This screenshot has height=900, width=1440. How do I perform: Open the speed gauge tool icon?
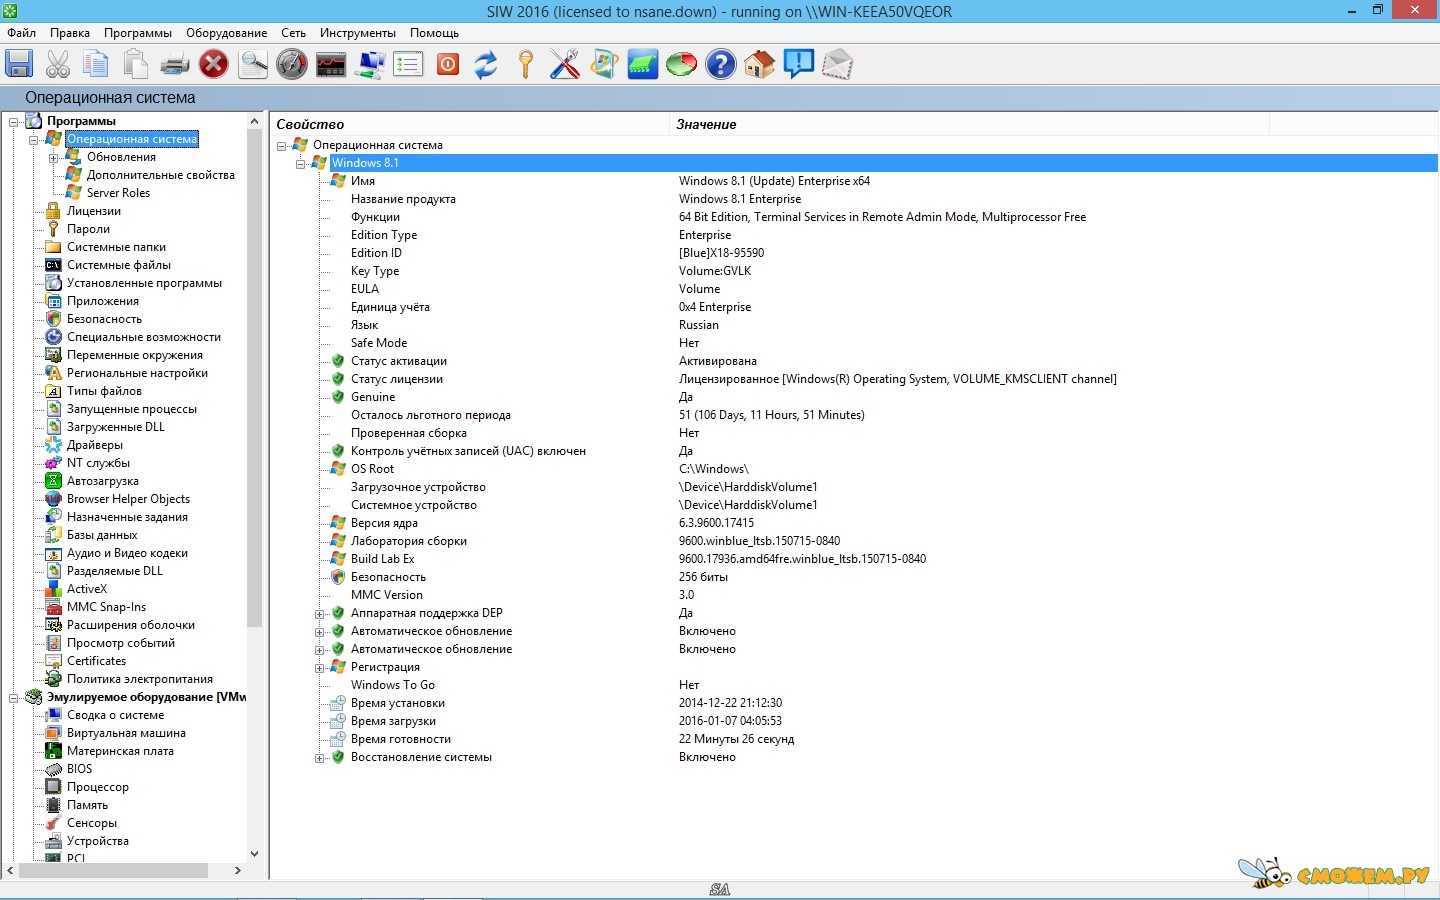(292, 65)
